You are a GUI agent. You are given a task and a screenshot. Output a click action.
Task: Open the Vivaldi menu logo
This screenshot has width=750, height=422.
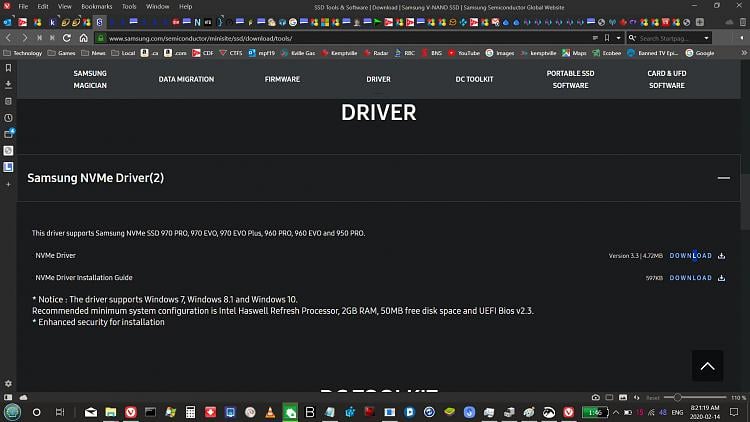7,6
